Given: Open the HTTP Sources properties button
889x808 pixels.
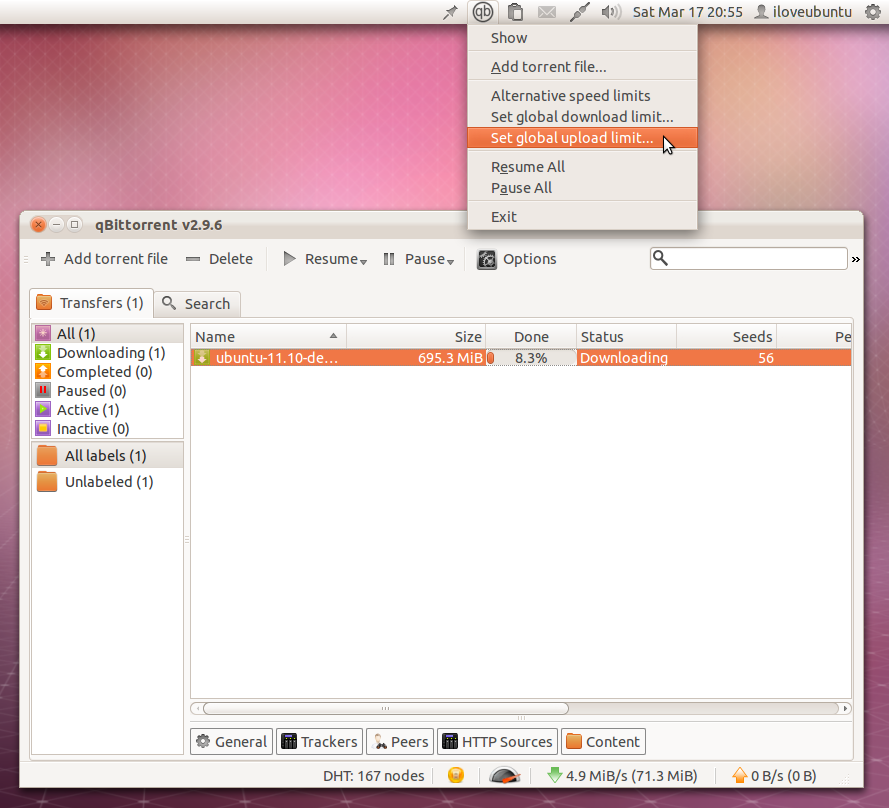Looking at the screenshot, I should (497, 742).
